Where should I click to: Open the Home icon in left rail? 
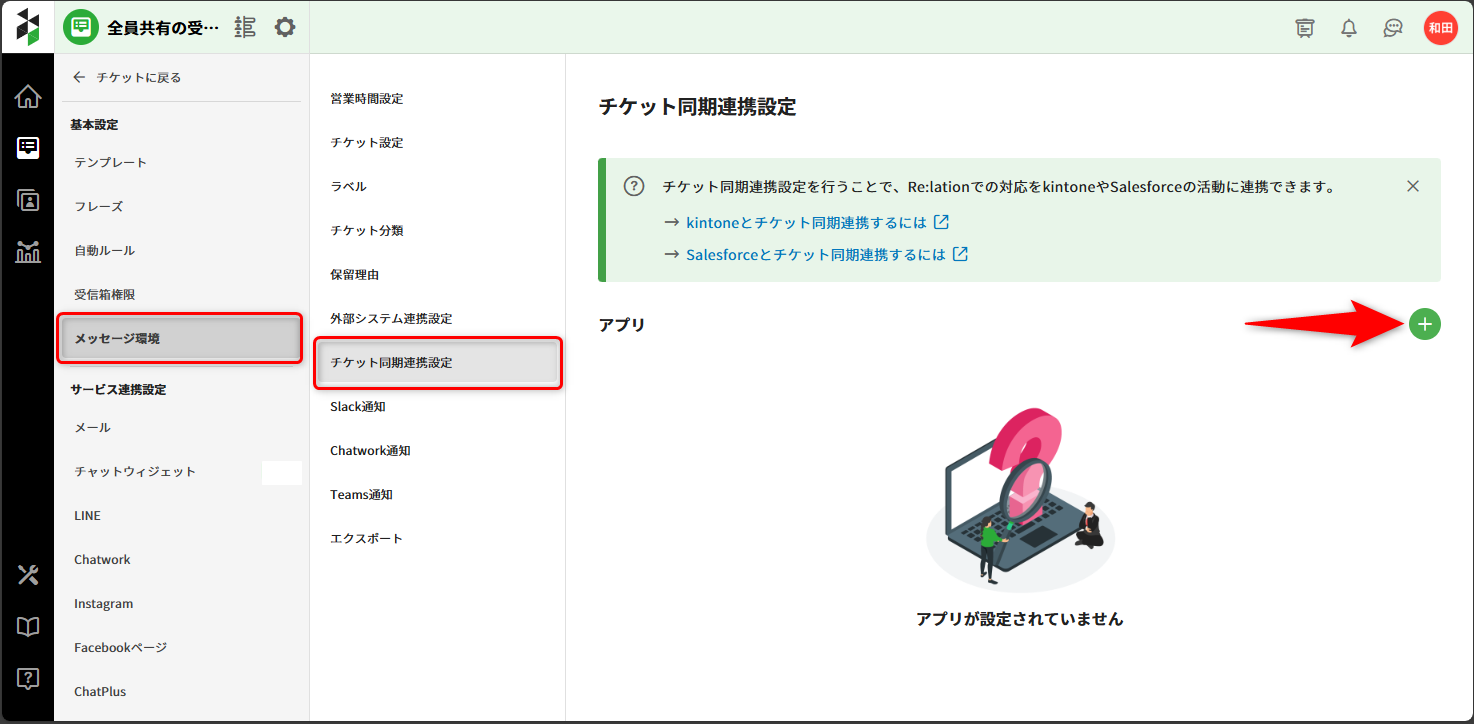28,97
